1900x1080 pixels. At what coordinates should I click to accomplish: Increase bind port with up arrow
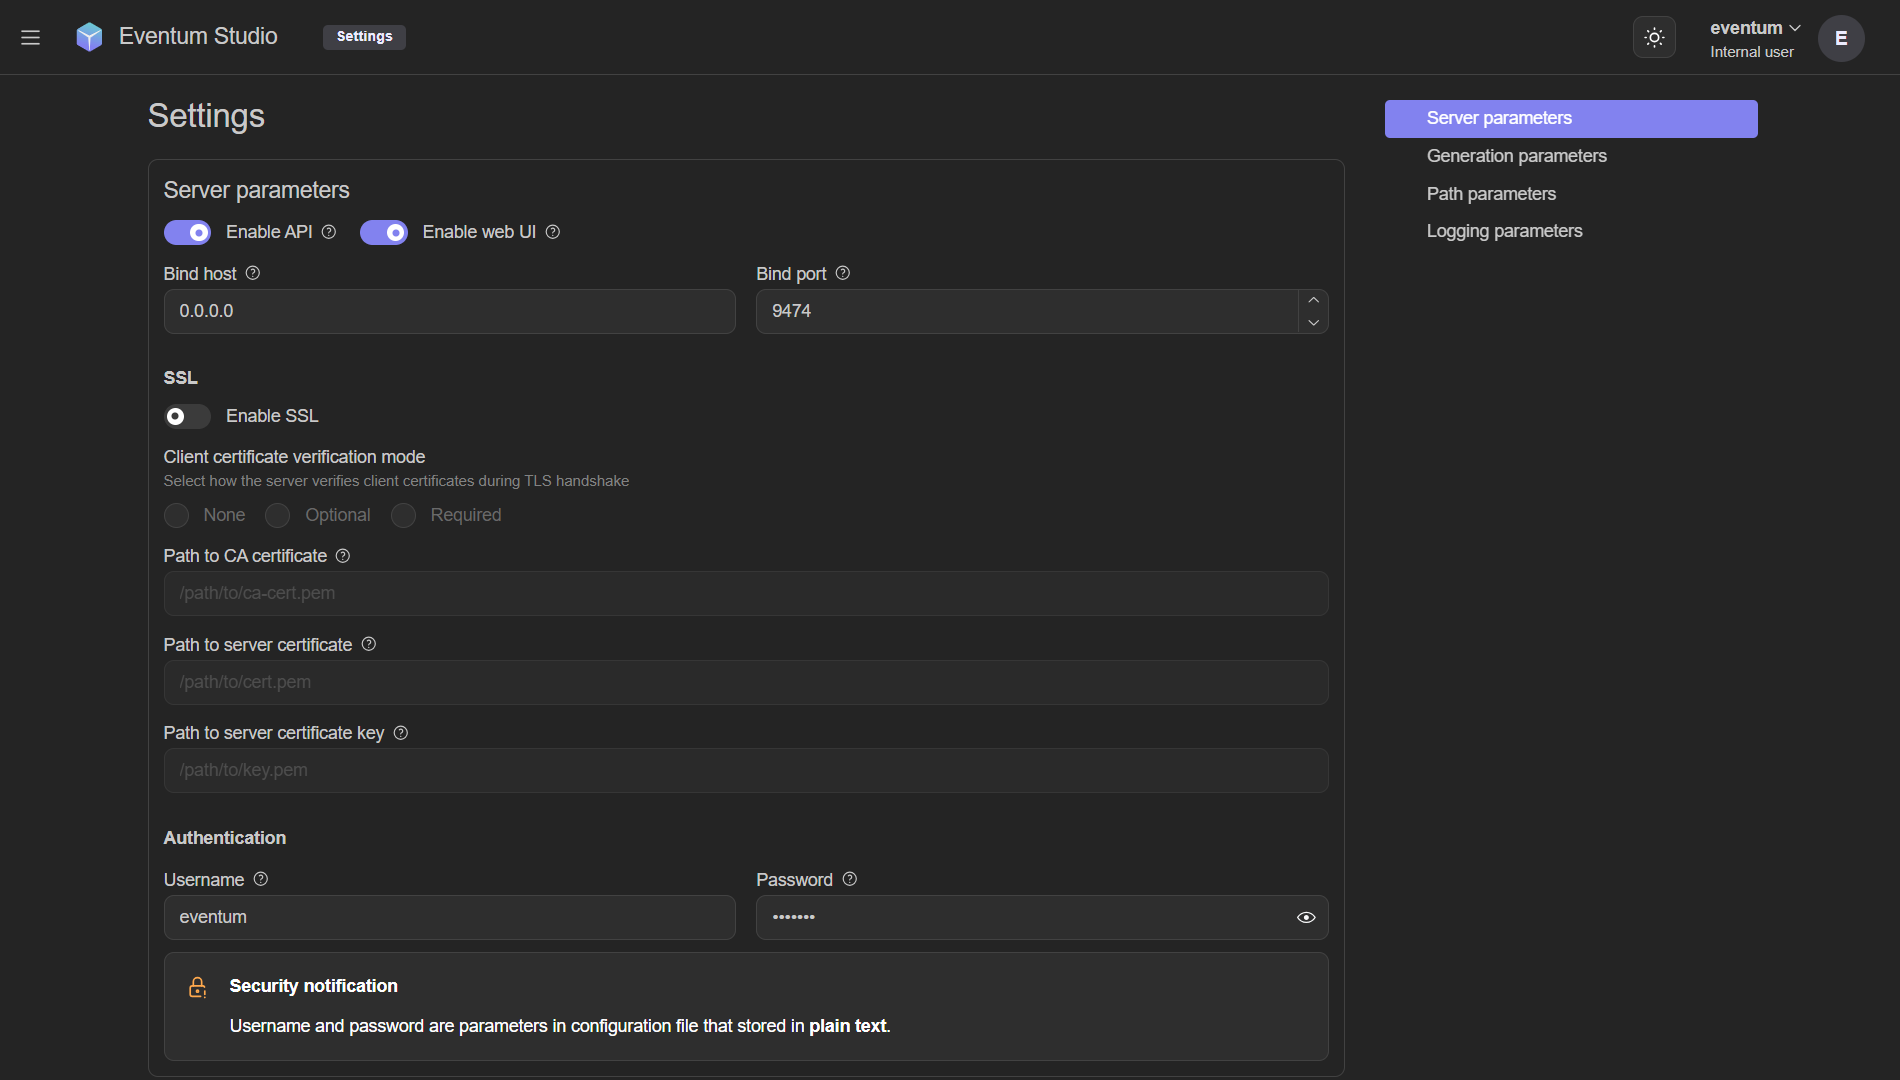click(x=1313, y=300)
